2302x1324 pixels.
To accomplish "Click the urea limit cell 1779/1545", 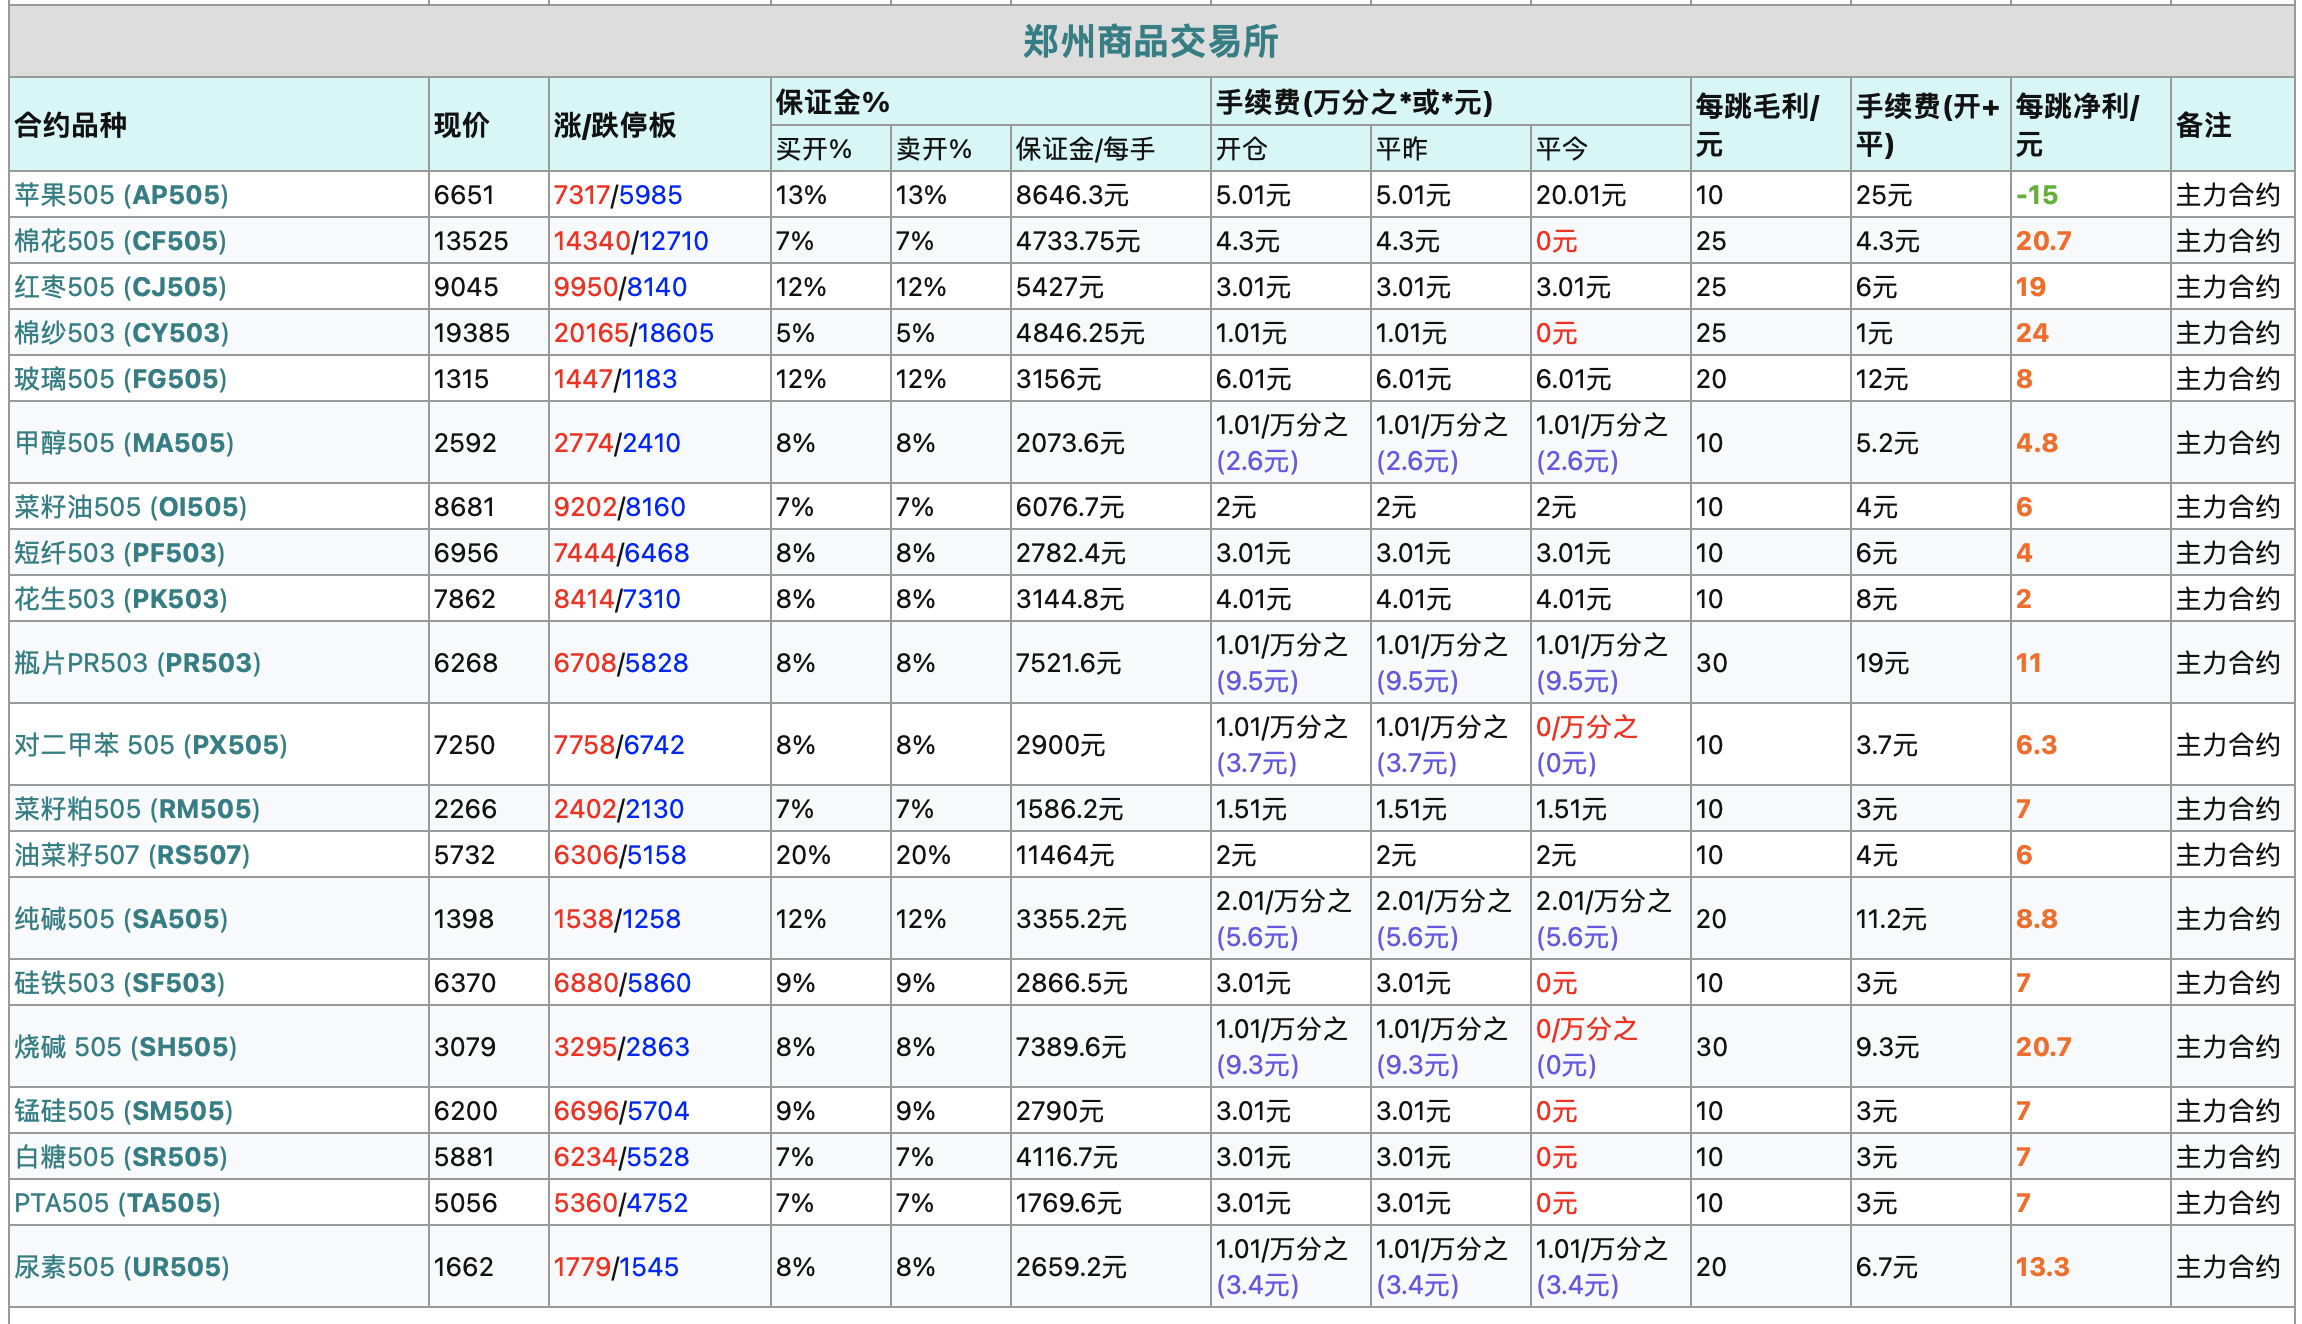I will point(616,1267).
